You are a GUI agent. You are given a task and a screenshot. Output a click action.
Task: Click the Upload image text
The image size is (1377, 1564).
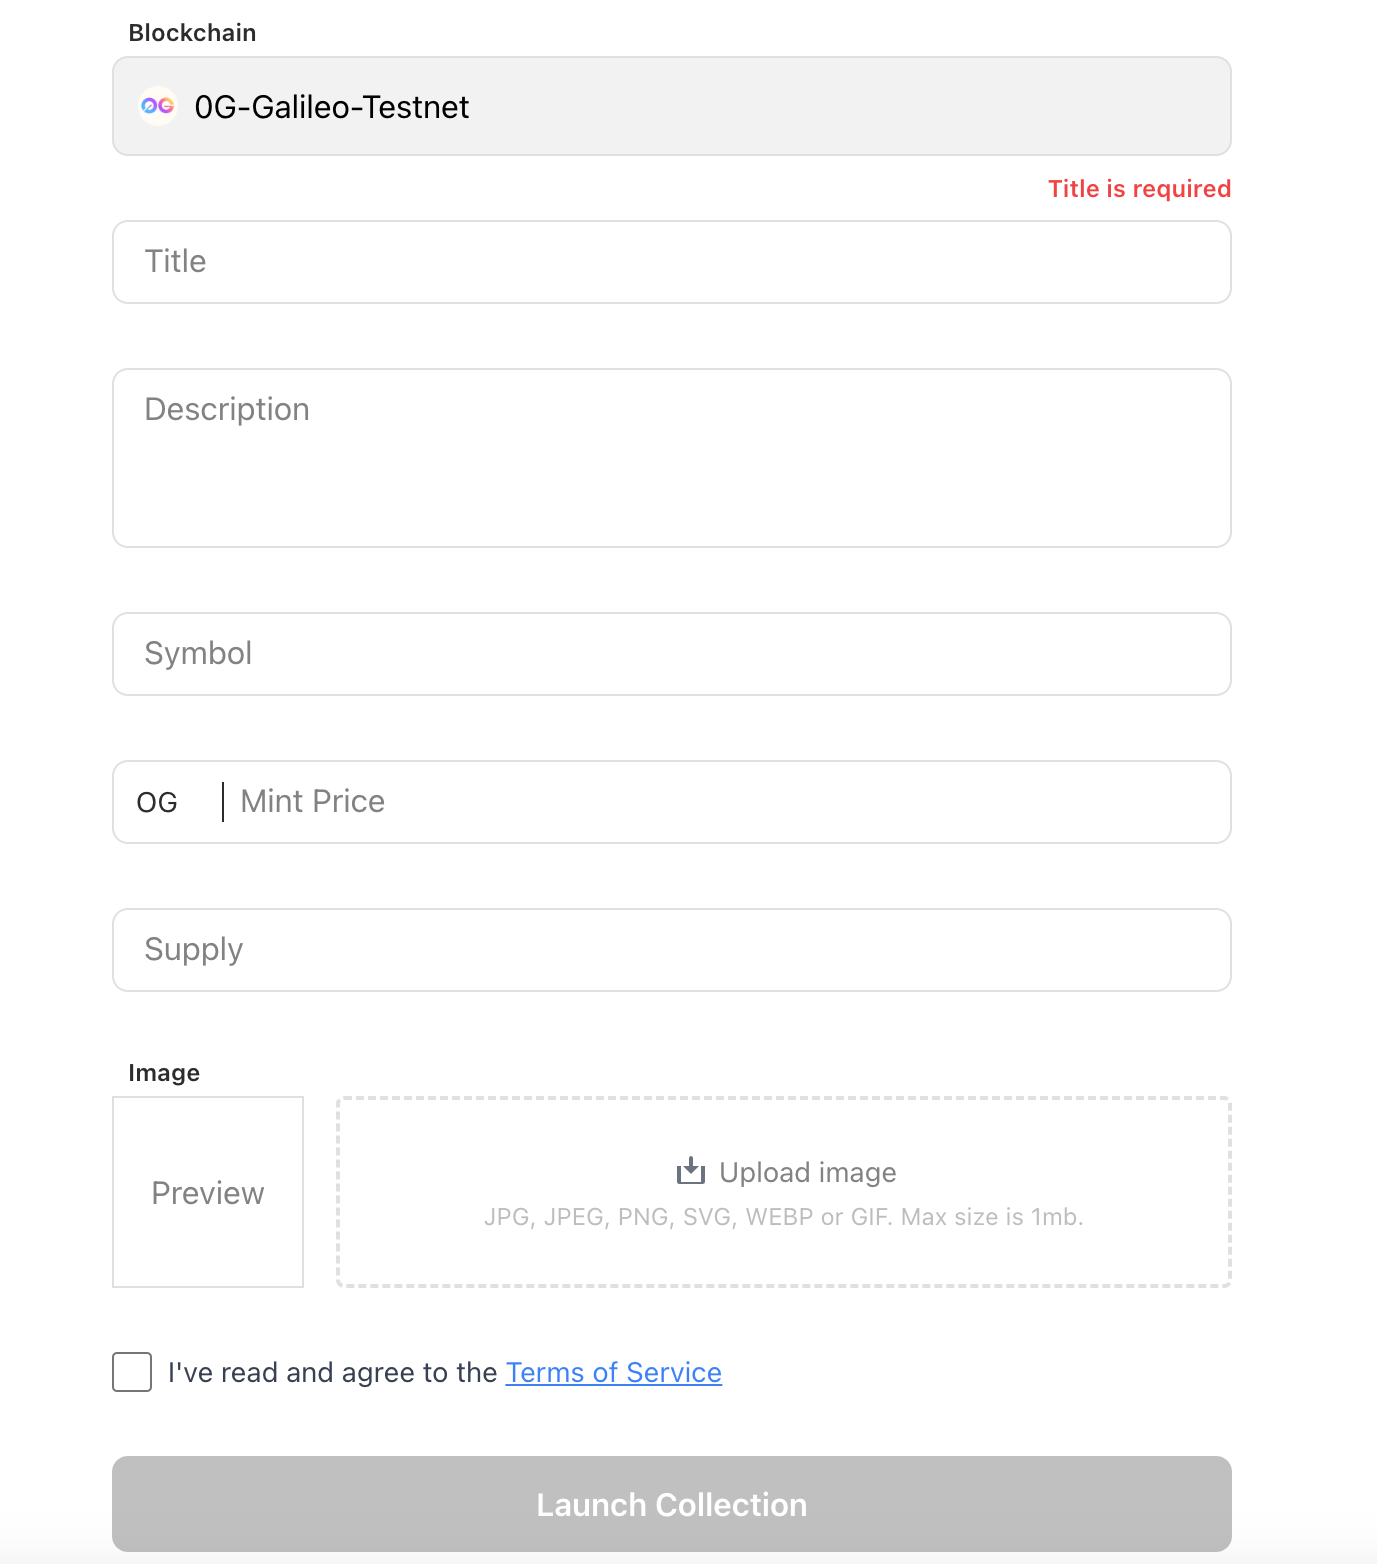[x=808, y=1172]
